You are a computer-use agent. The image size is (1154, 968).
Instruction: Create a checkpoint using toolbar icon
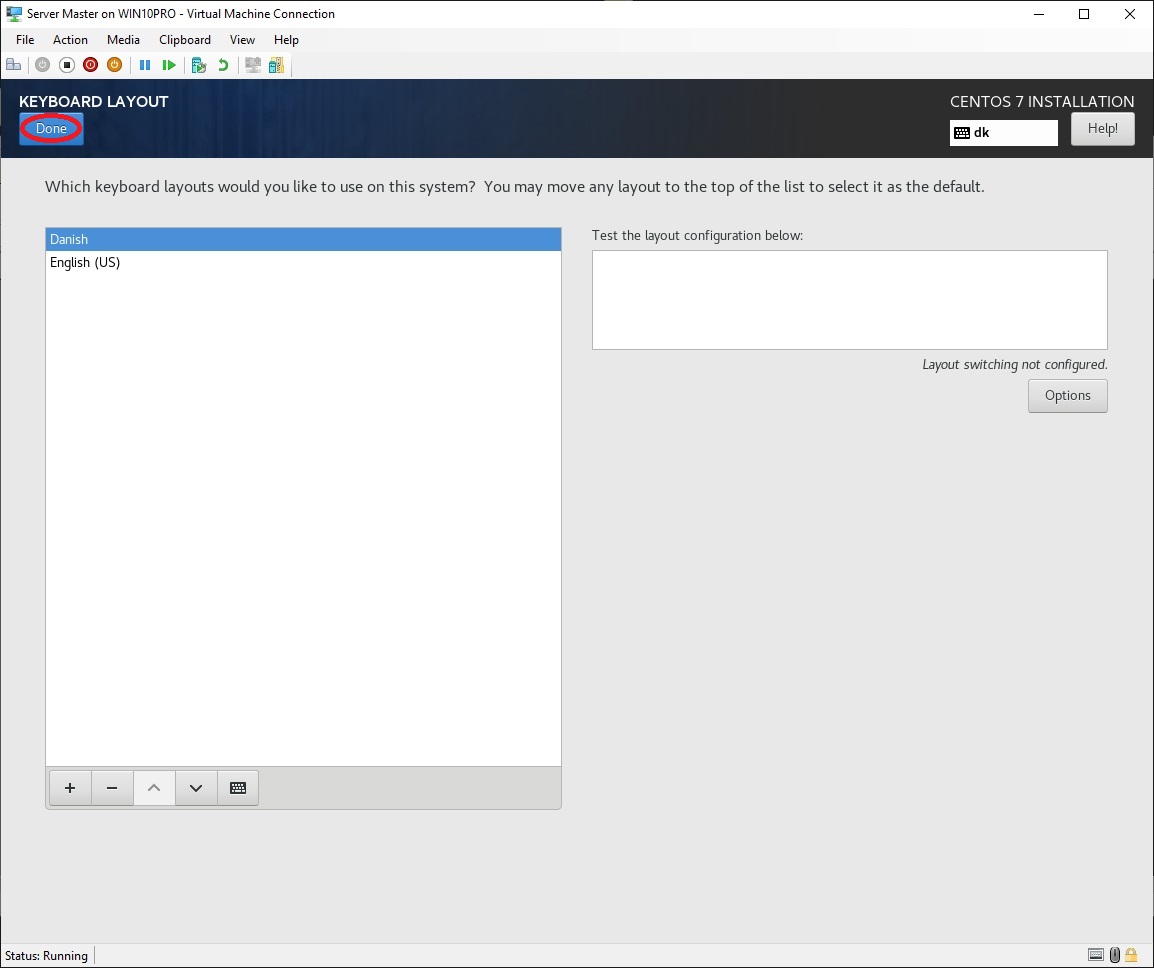[199, 65]
